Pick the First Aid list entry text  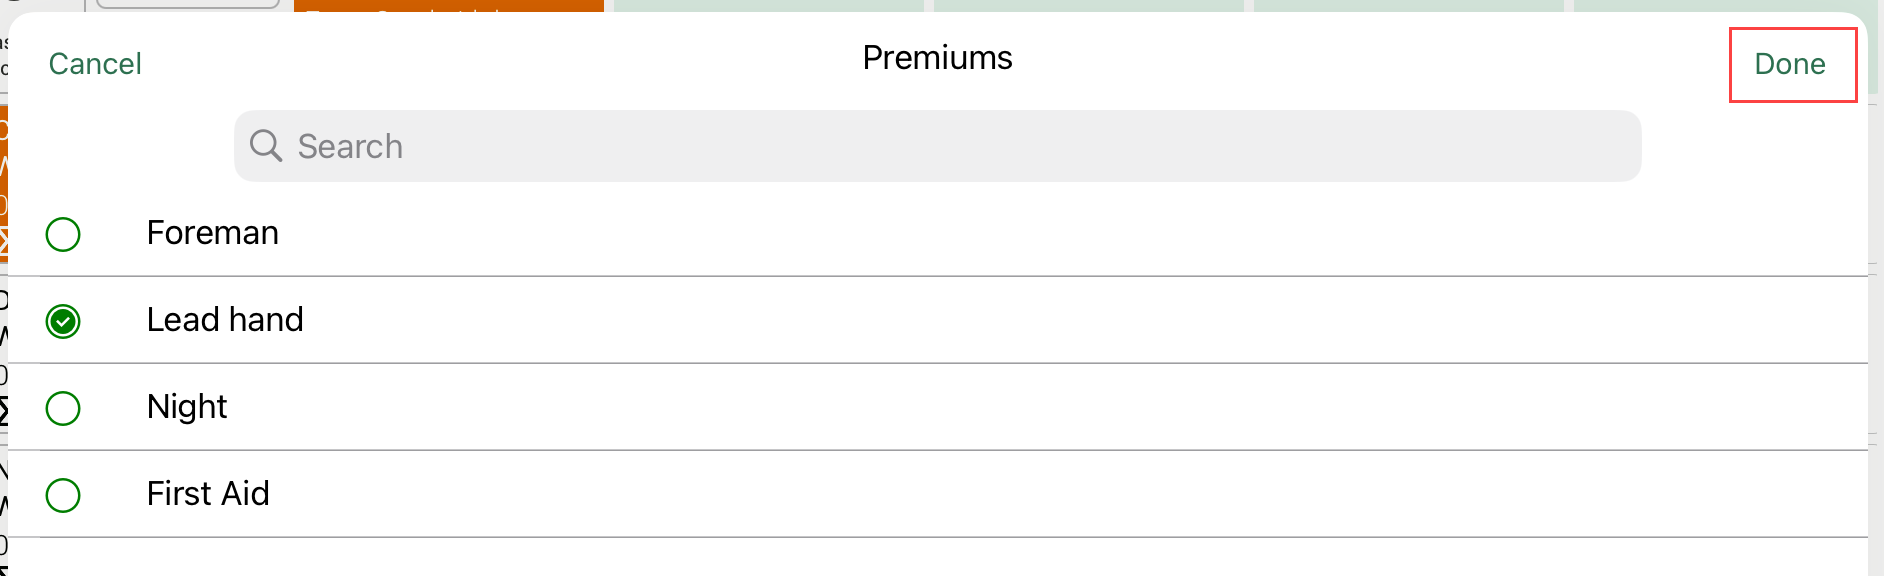coord(208,494)
